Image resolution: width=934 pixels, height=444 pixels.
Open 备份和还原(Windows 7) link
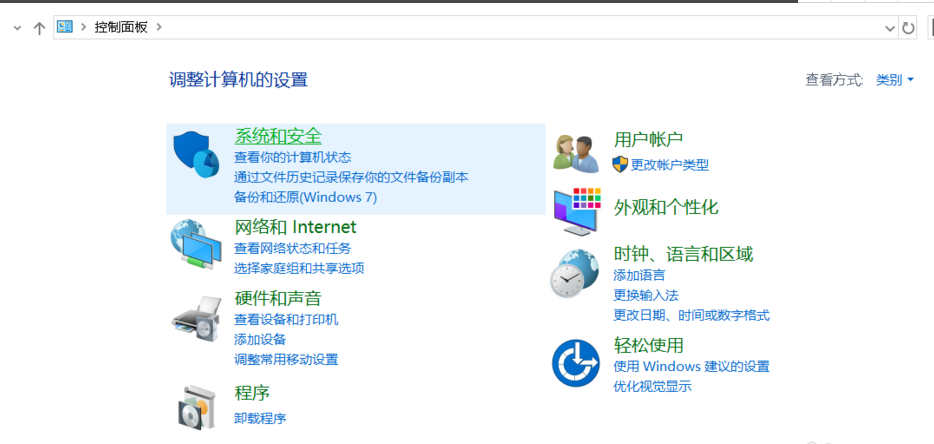305,197
